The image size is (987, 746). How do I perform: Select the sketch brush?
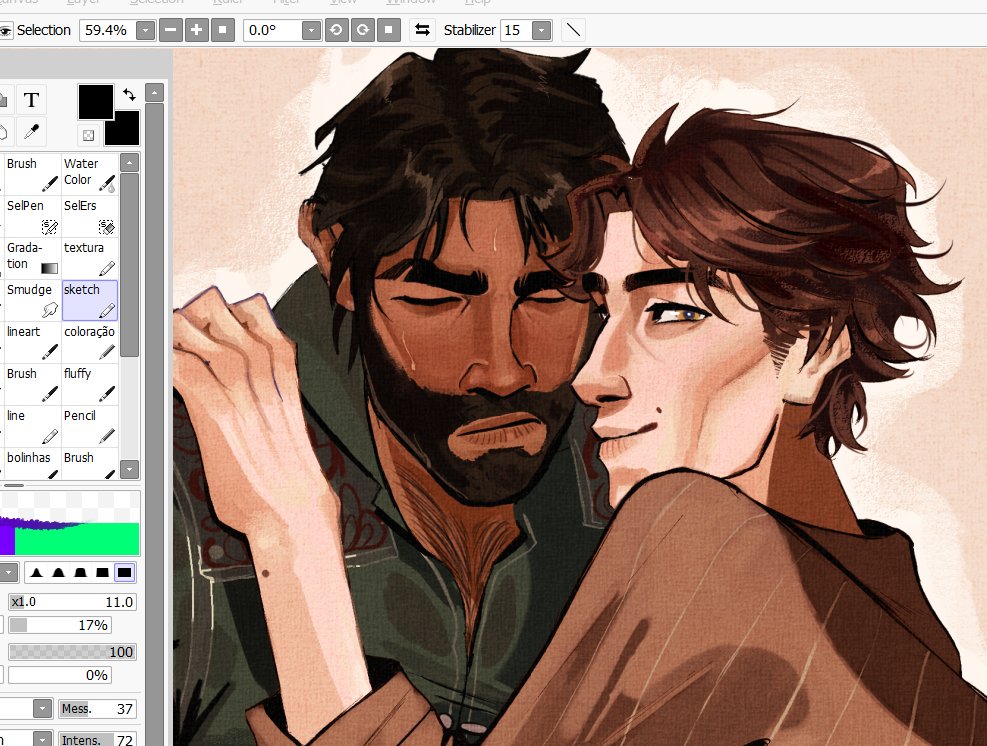pos(89,300)
